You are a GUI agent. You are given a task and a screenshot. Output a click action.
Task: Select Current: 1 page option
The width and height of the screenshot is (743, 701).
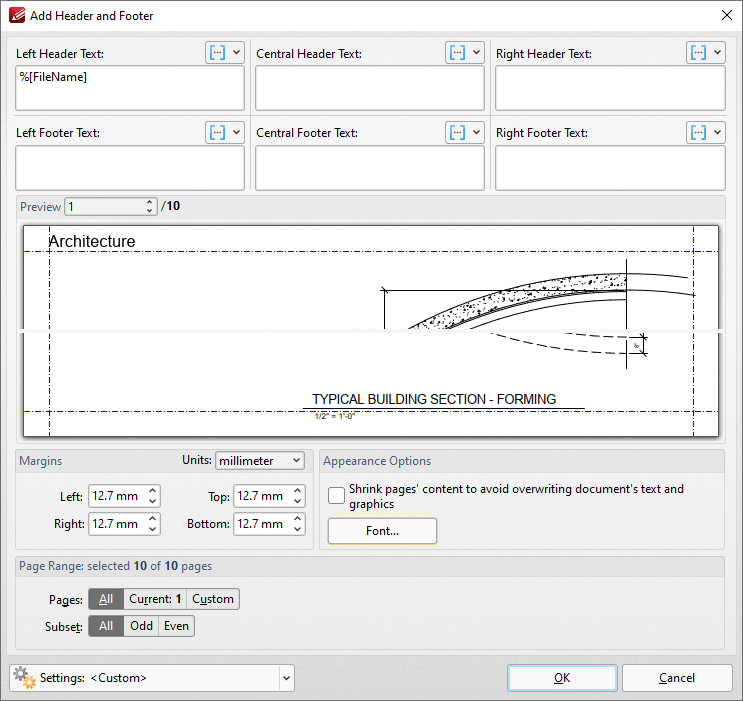[155, 599]
